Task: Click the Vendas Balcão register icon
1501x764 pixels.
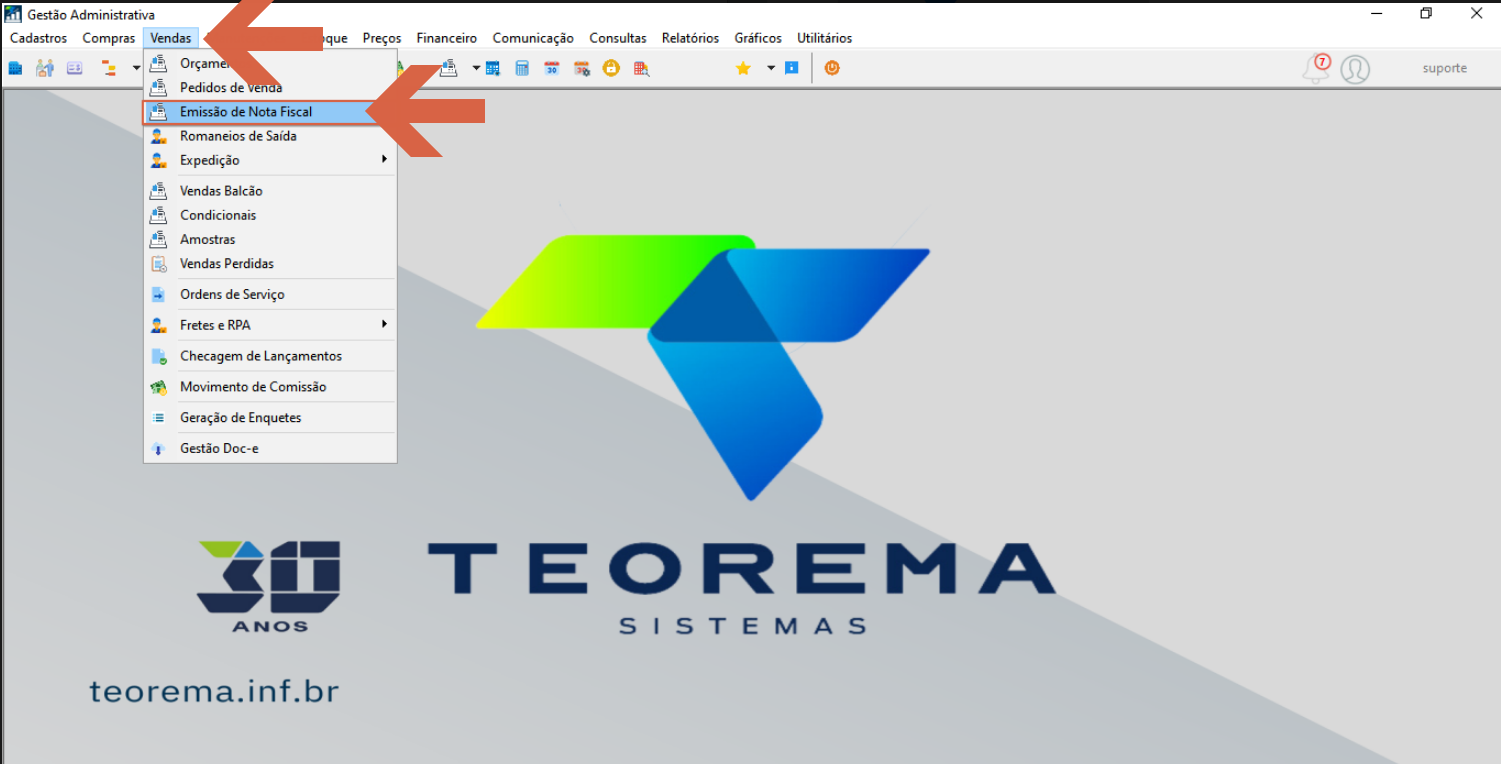Action: pyautogui.click(x=158, y=191)
